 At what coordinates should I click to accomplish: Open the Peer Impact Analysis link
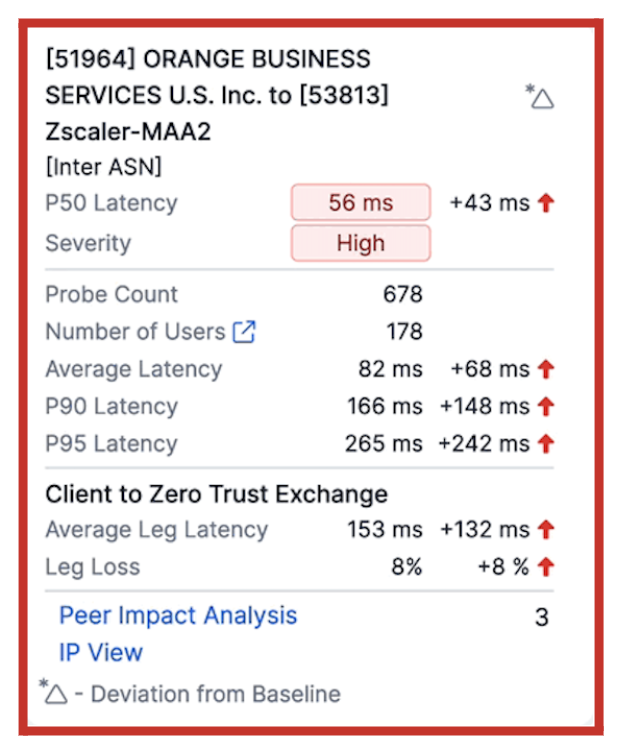(x=178, y=615)
